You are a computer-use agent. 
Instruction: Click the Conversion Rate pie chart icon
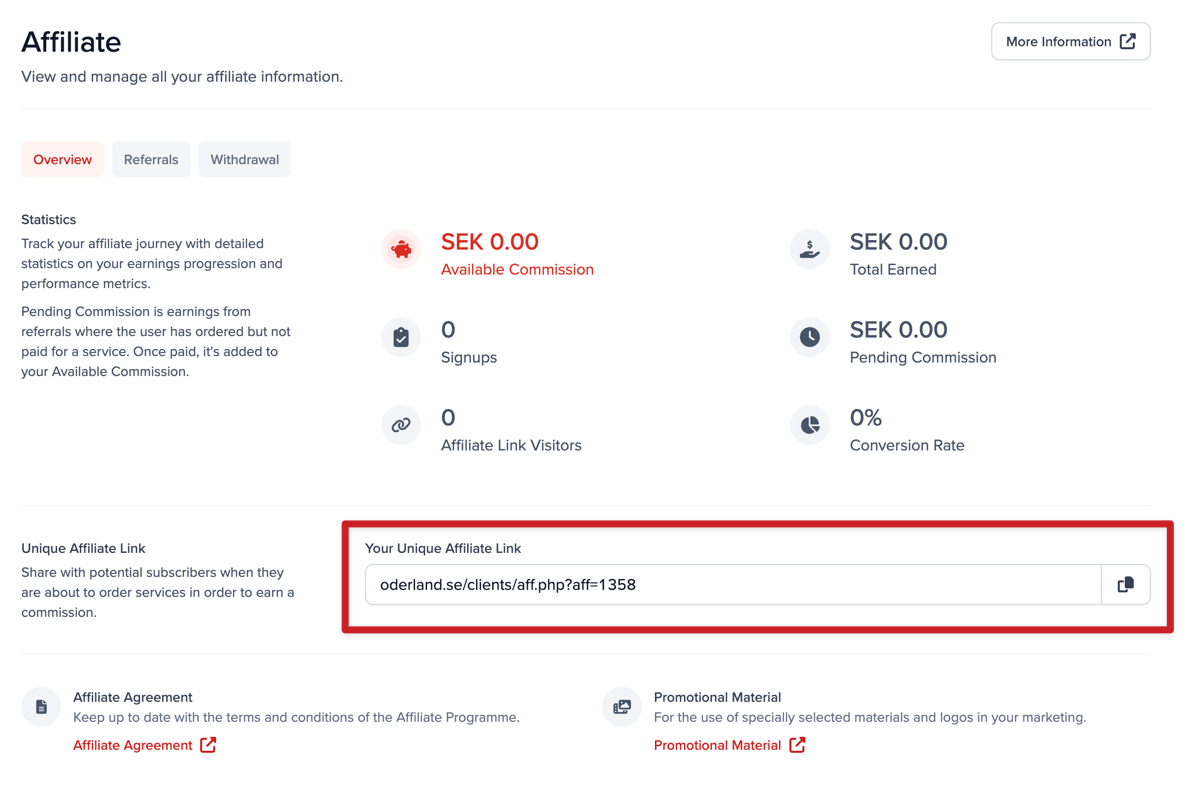[x=809, y=425]
